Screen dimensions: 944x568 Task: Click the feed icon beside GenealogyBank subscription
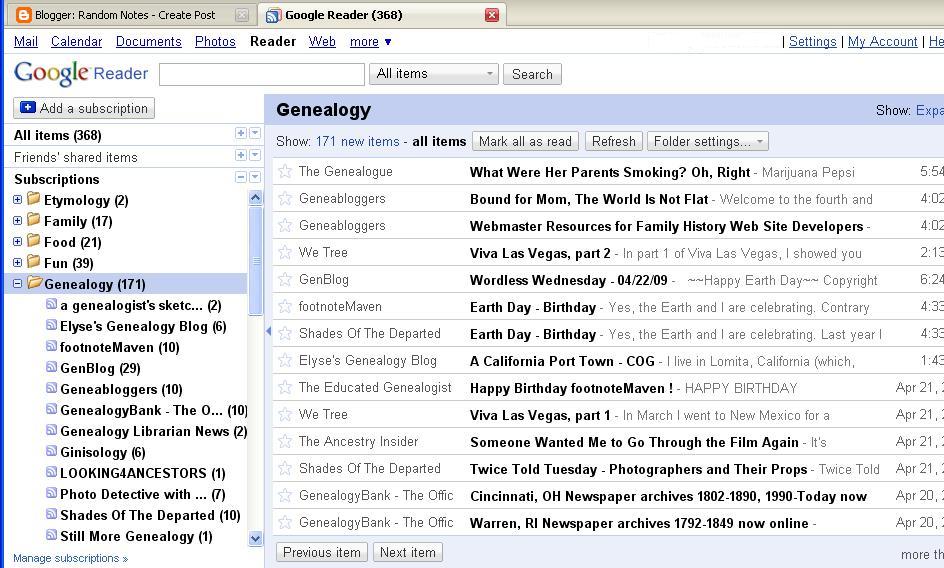tap(52, 410)
